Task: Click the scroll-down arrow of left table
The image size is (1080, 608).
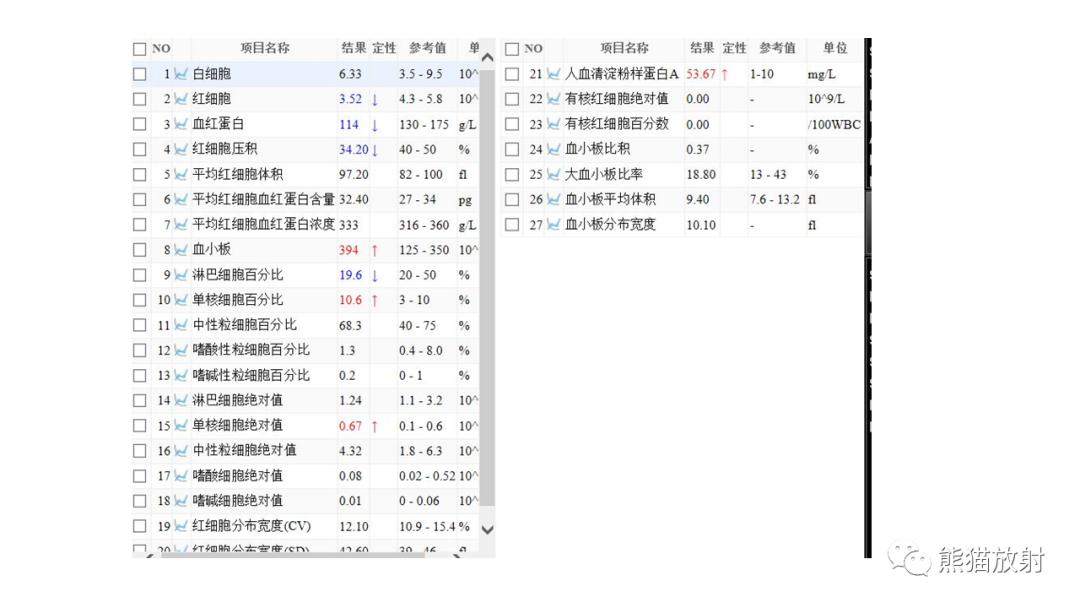Action: click(488, 530)
